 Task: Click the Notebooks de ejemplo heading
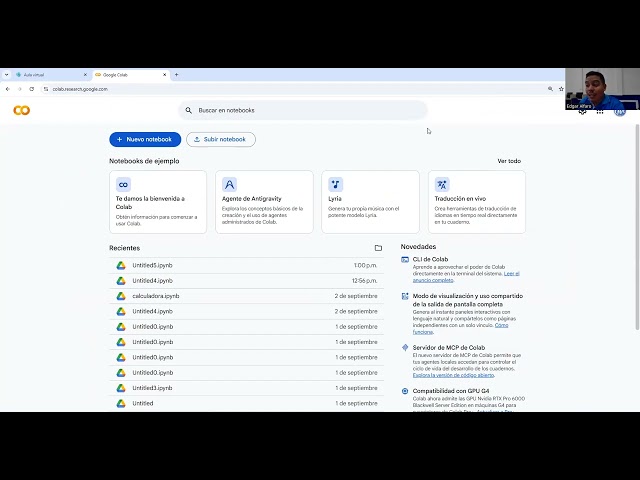coord(144,161)
